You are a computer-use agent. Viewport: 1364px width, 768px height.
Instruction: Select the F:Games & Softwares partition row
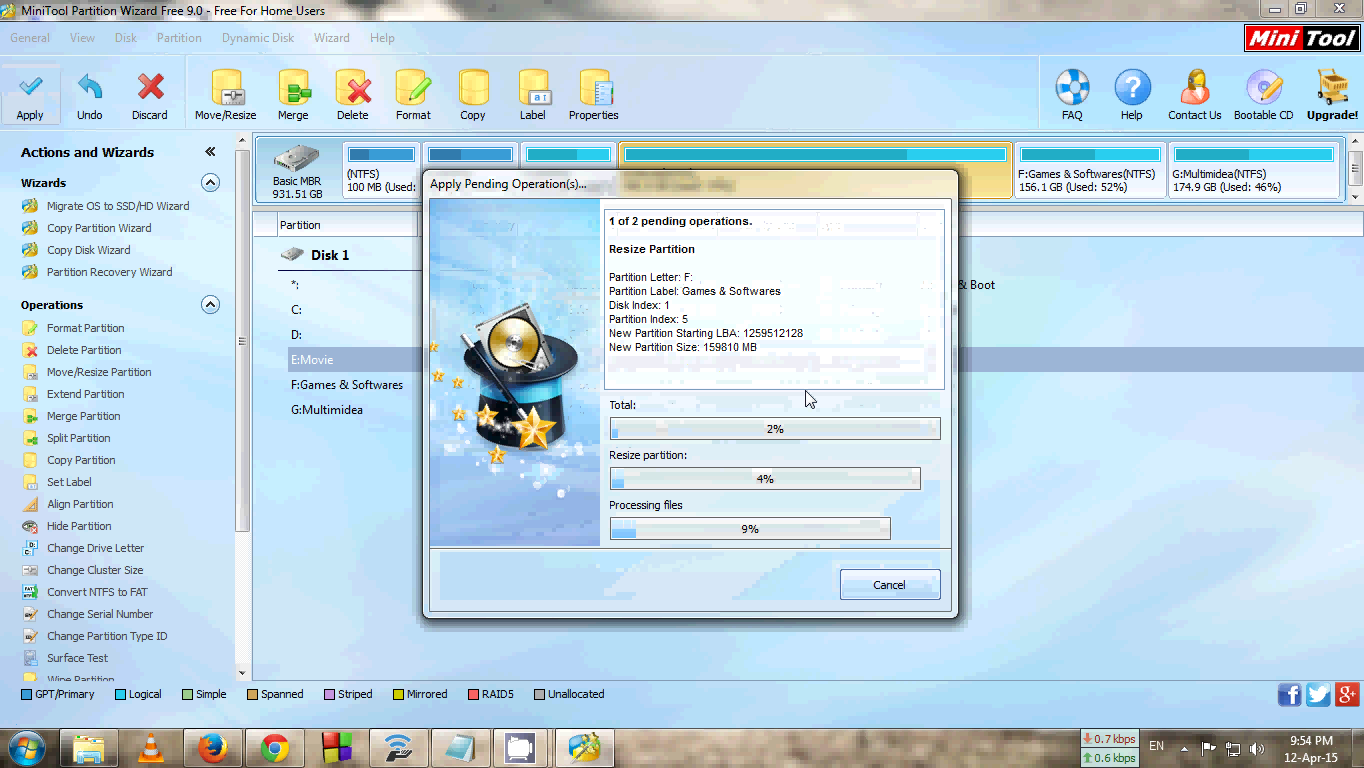coord(347,385)
